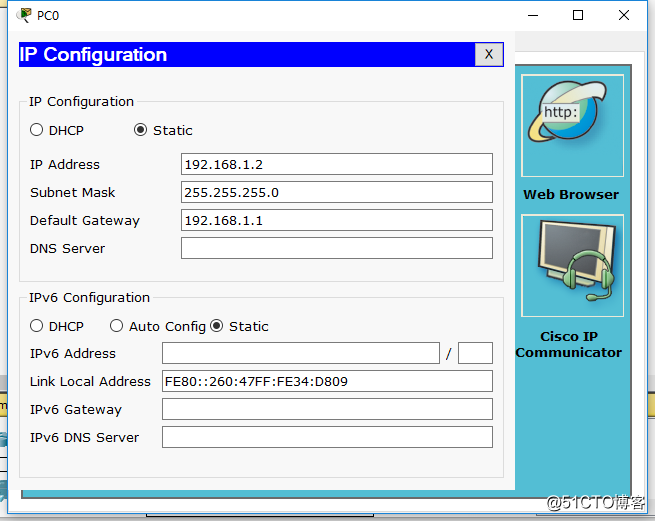Click the Link Local Address field
The image size is (655, 521).
(x=327, y=381)
